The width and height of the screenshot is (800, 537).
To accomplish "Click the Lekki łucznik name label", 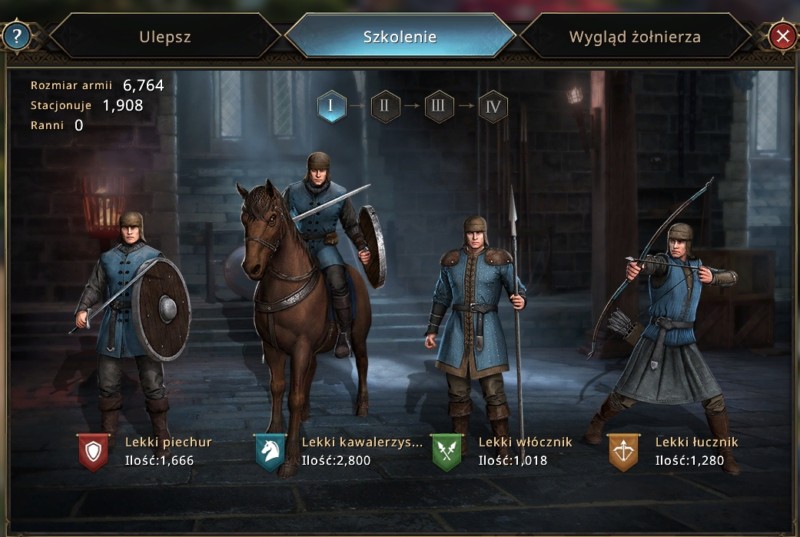I will point(696,442).
